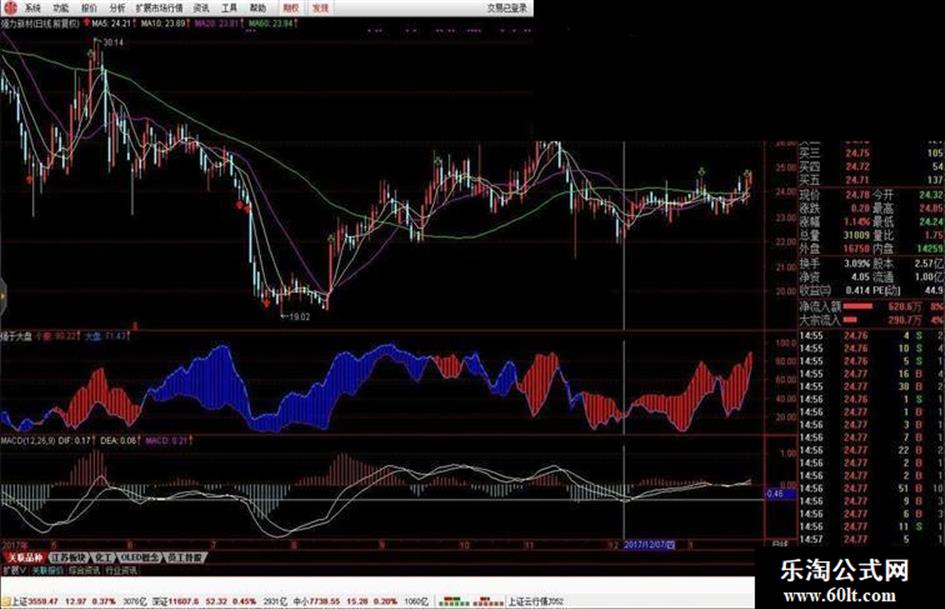The image size is (945, 609).
Task: Click the DEA: 0.06 value label
Action: [x=119, y=441]
